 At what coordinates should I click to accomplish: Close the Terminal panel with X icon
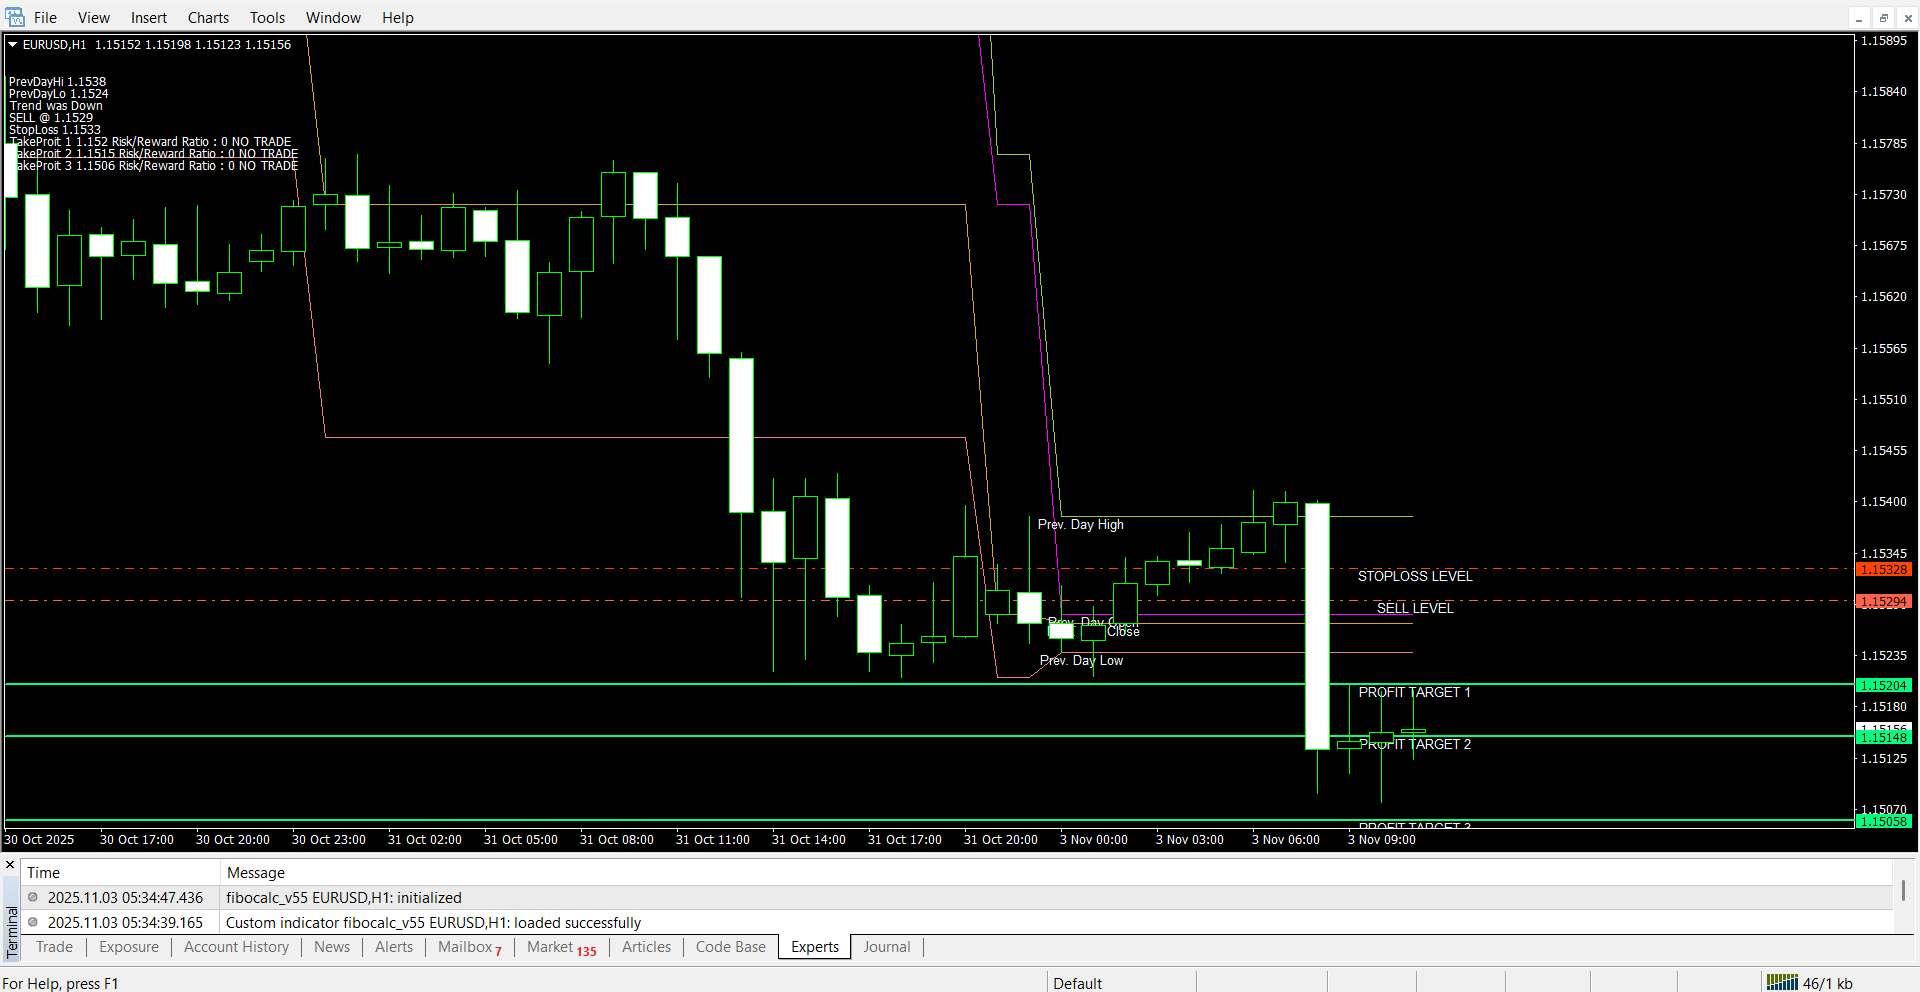pyautogui.click(x=10, y=864)
